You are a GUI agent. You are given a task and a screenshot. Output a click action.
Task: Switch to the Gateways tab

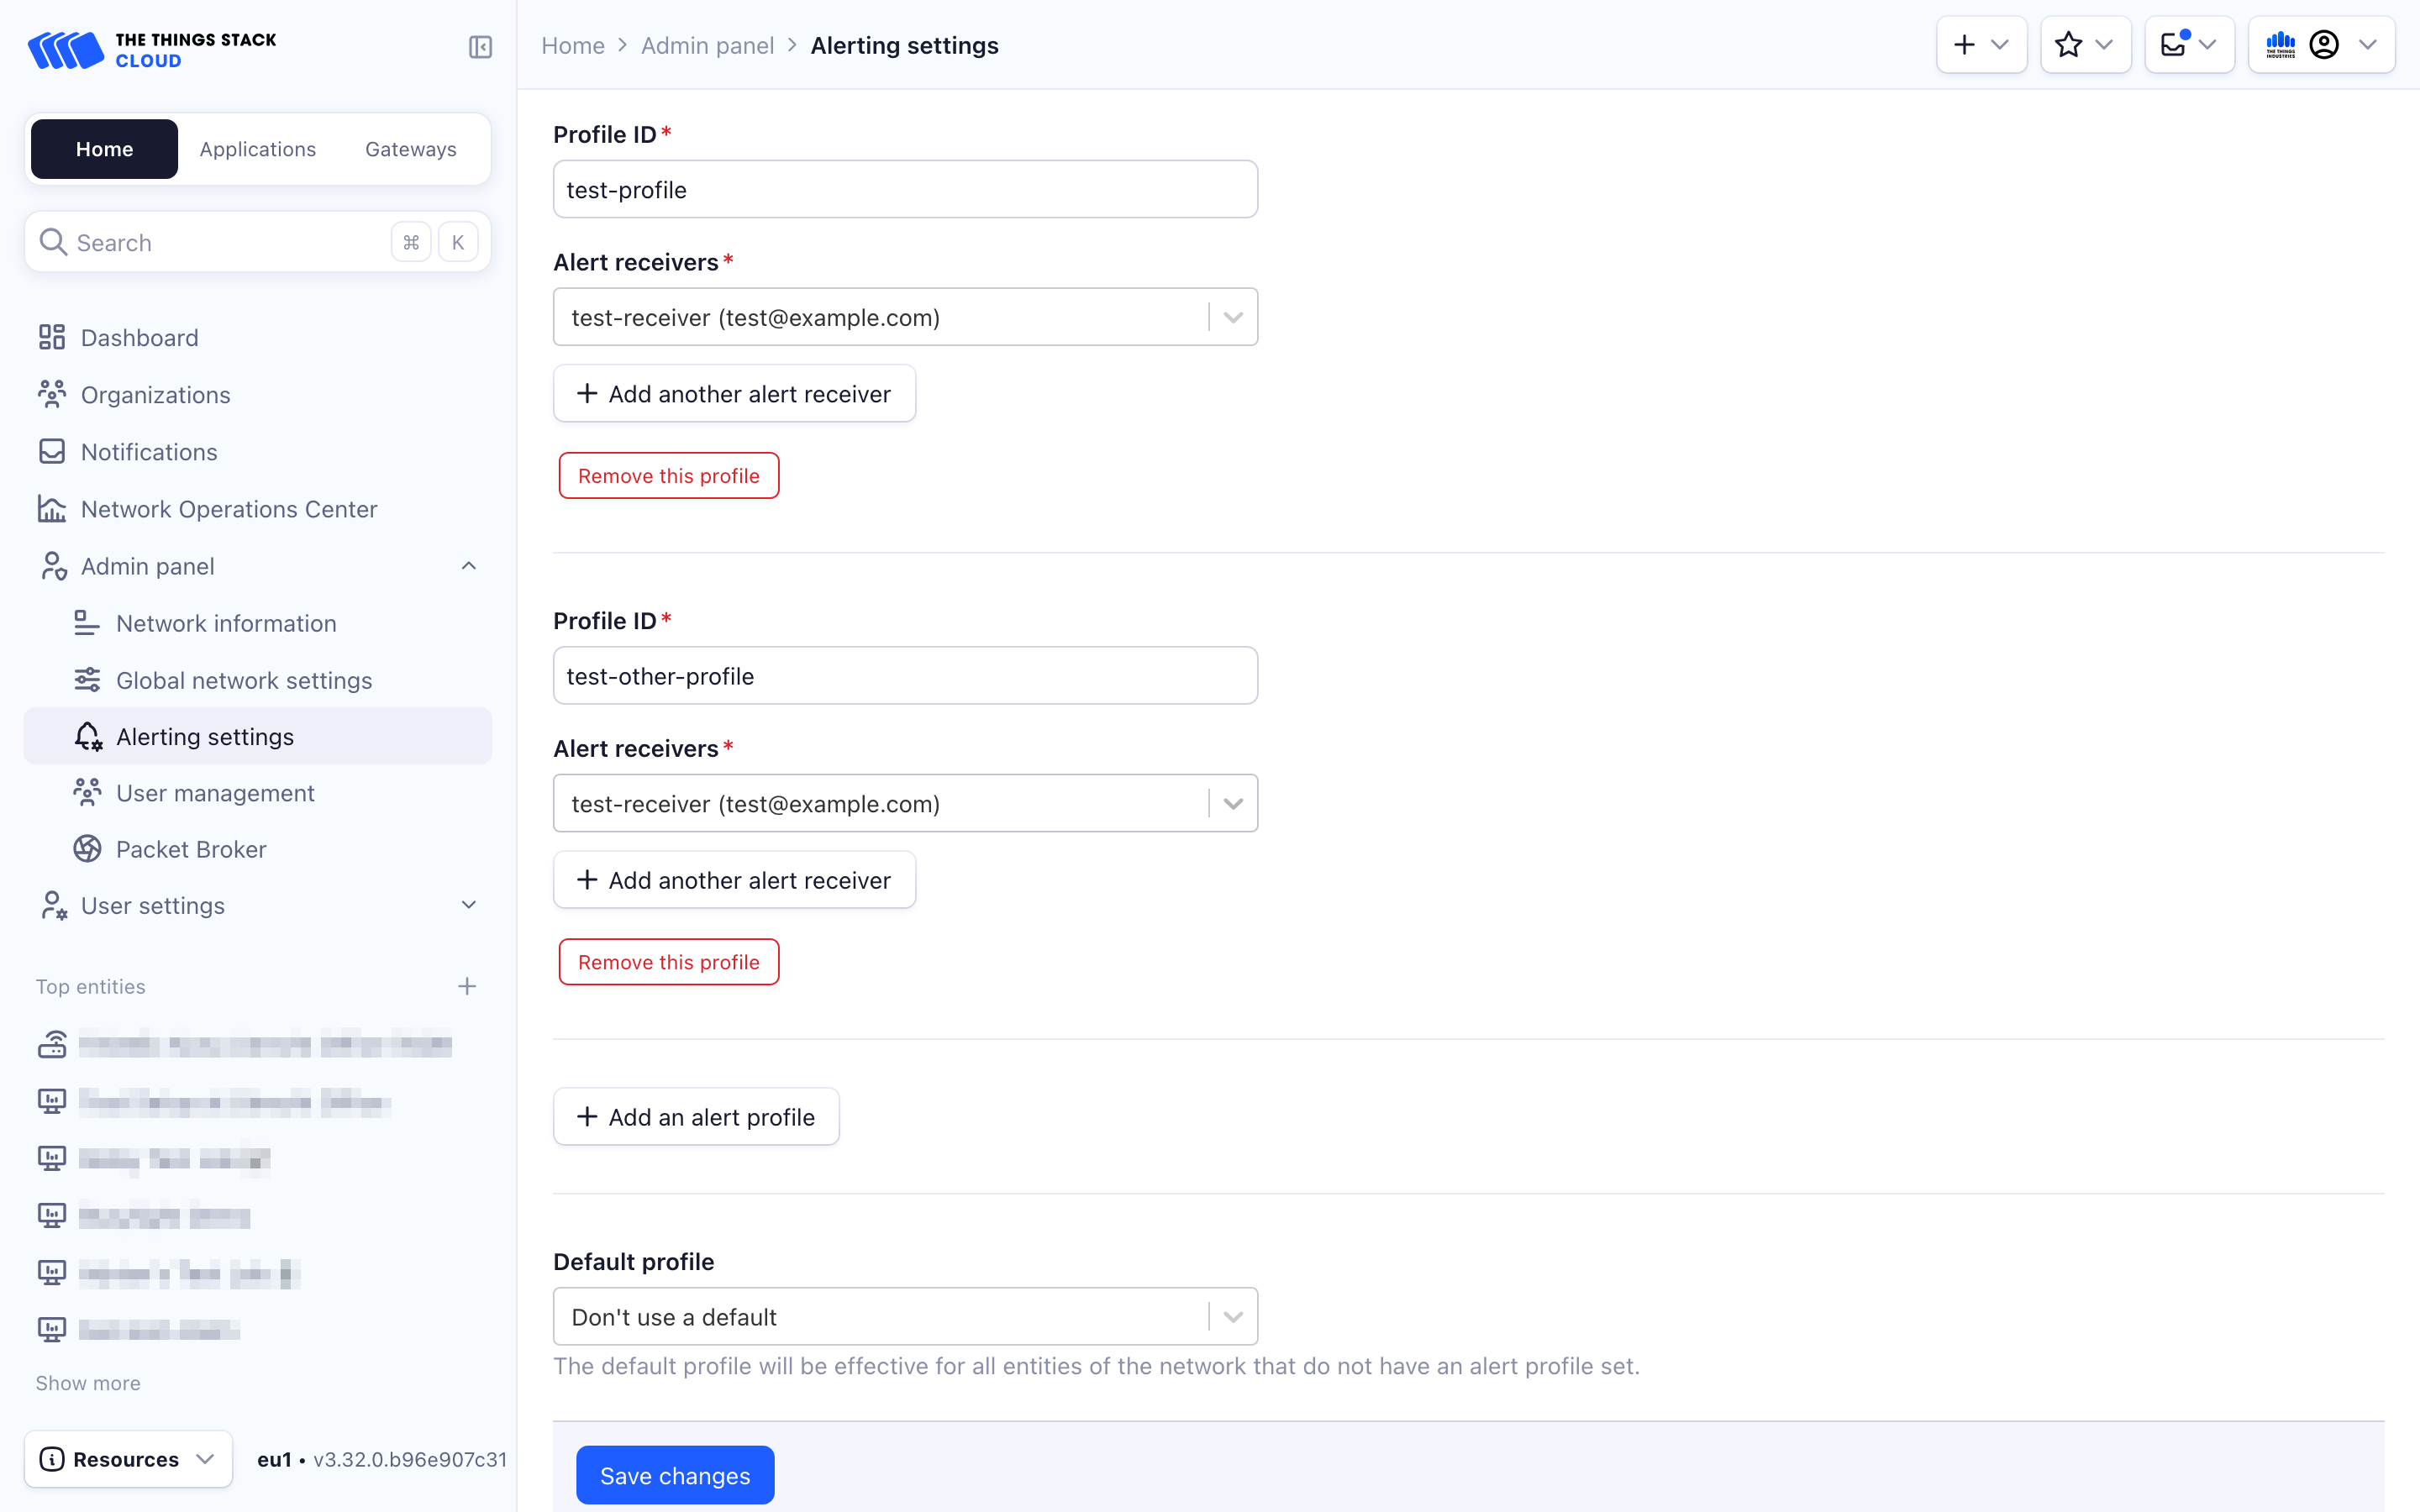410,148
